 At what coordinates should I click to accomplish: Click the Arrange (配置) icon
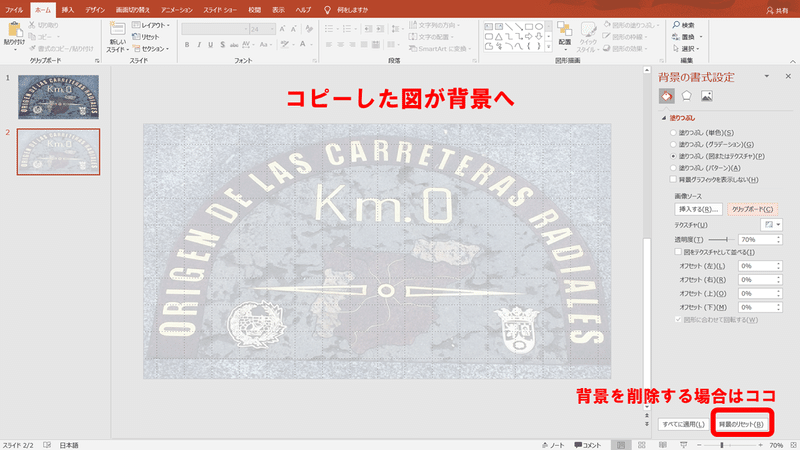[x=564, y=30]
